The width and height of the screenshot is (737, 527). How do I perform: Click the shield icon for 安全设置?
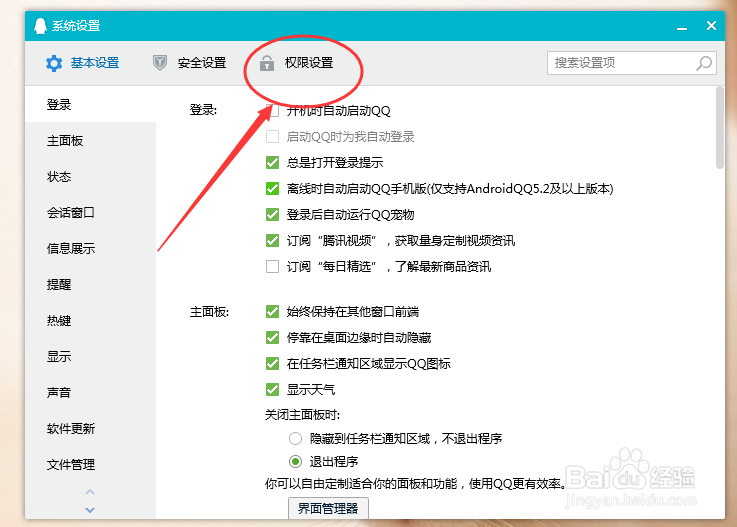[x=160, y=63]
